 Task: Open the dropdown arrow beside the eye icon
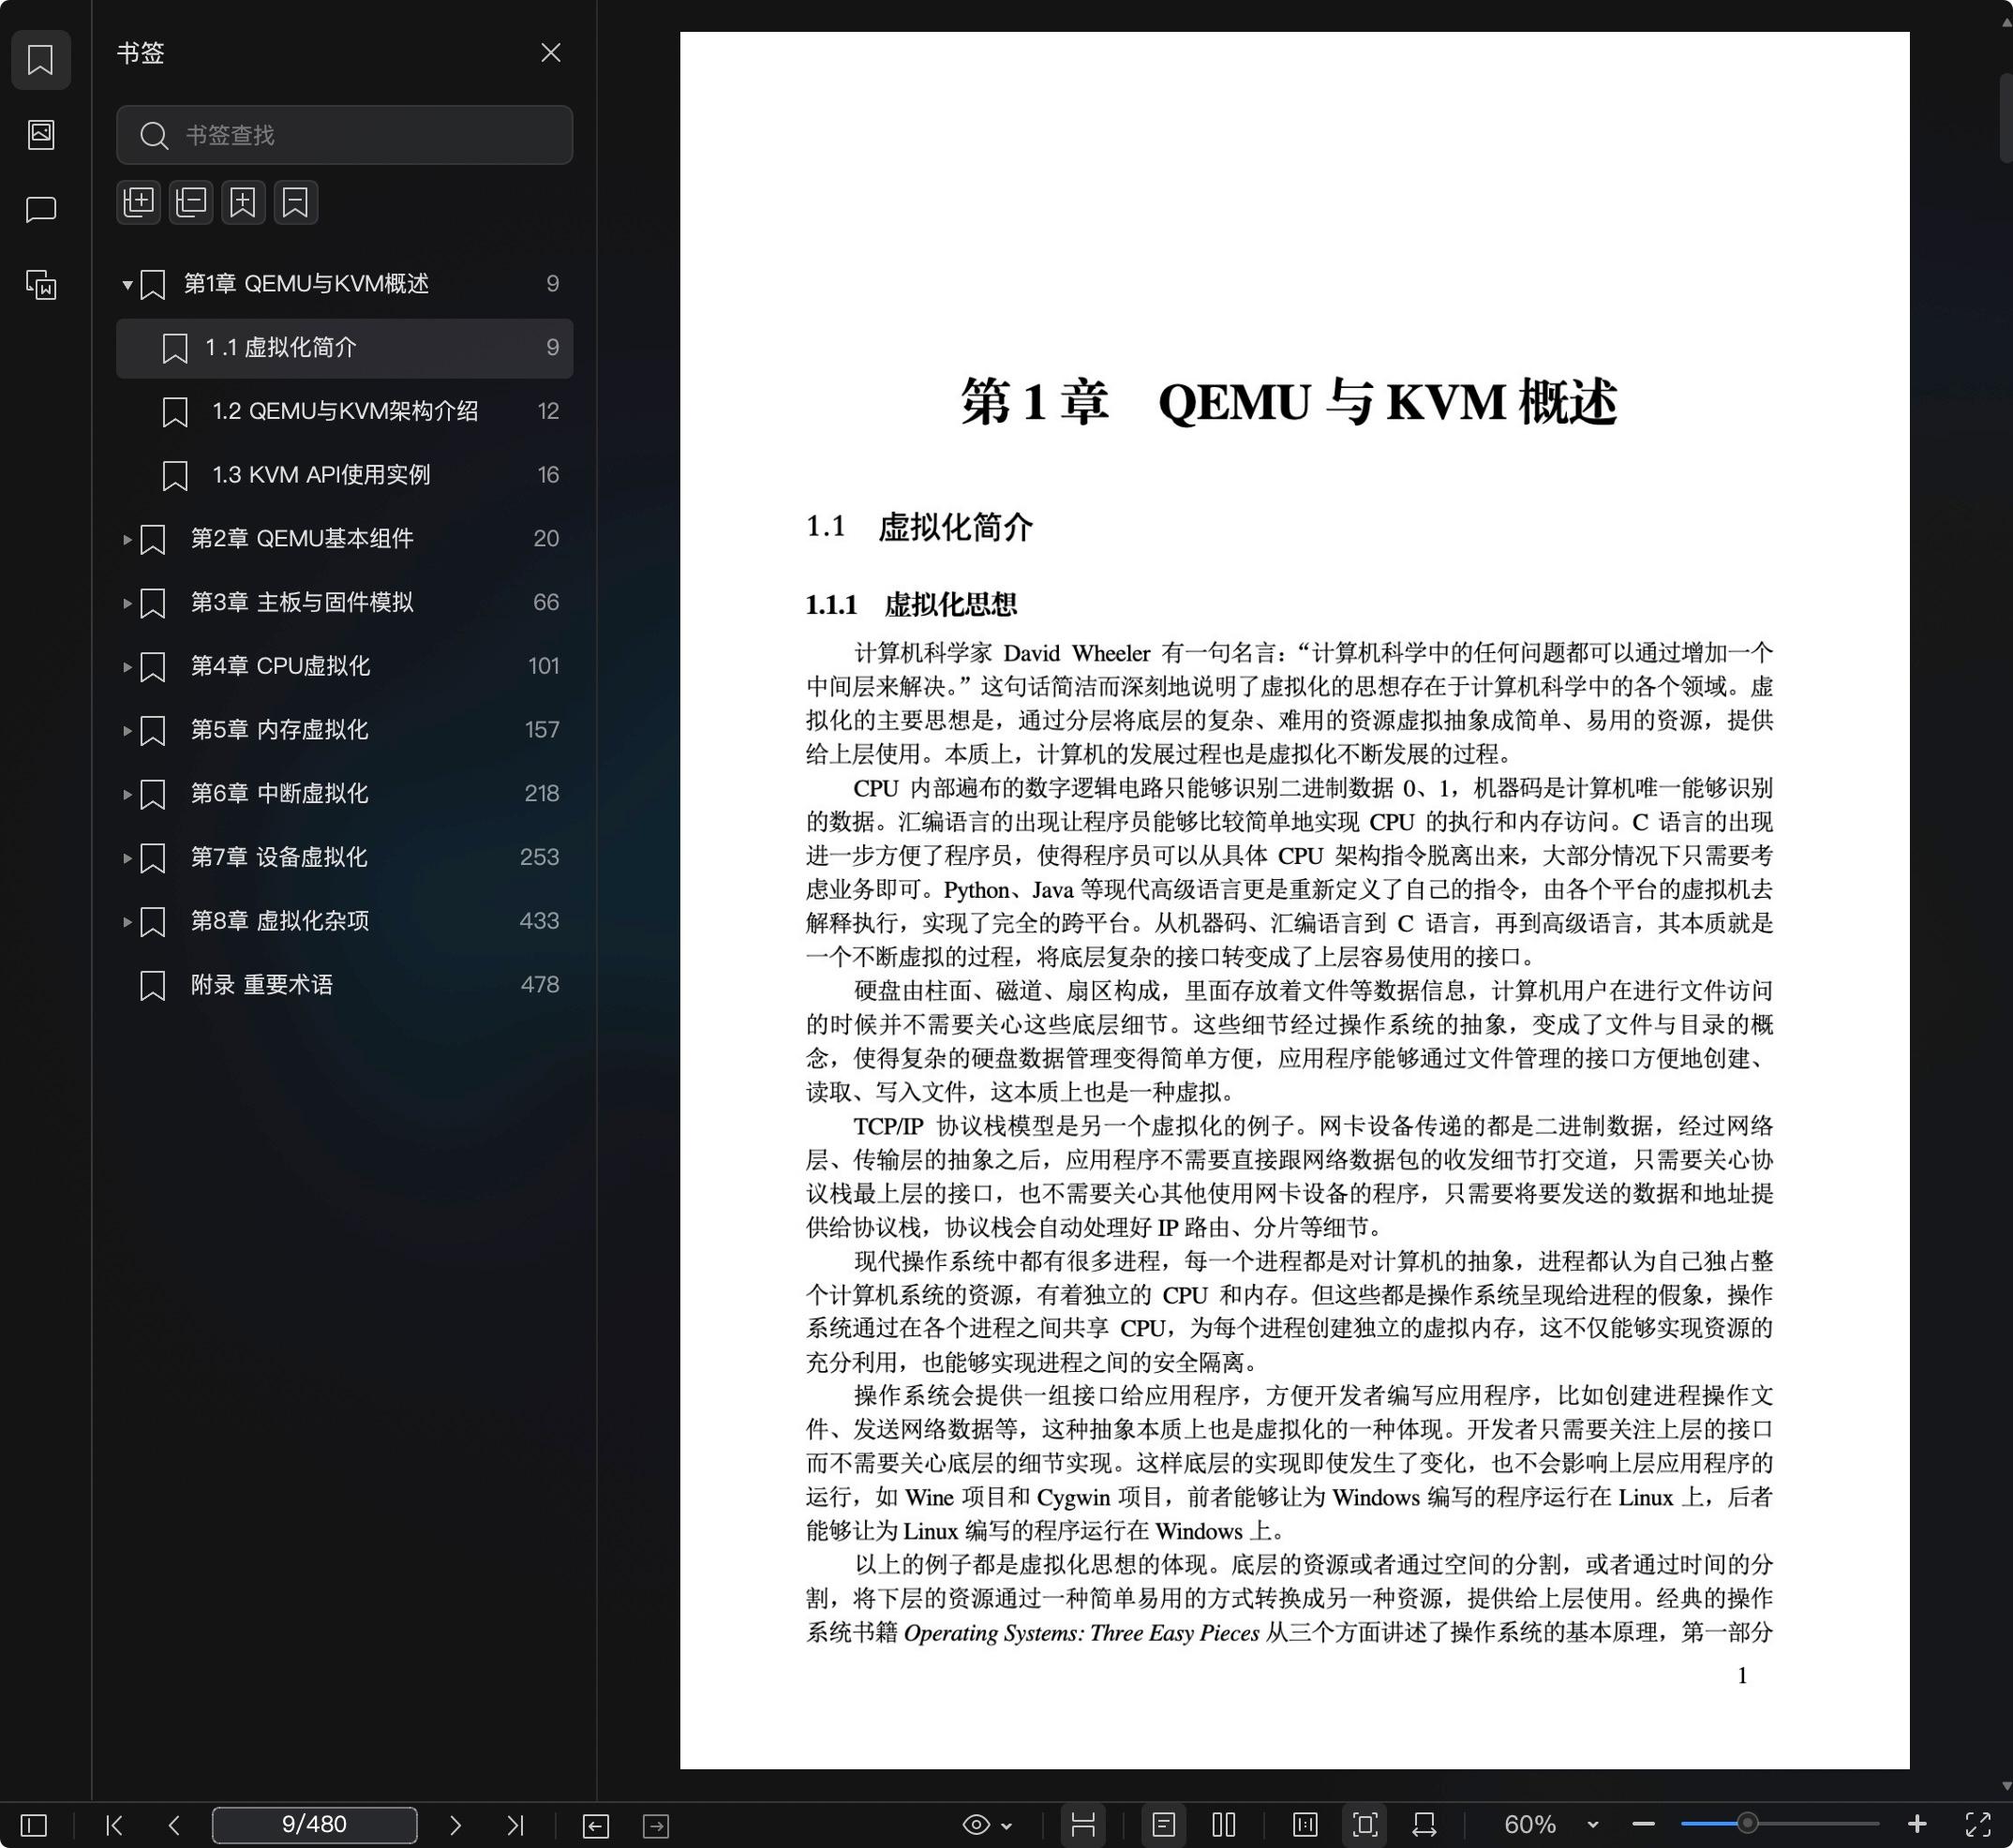(x=1007, y=1826)
